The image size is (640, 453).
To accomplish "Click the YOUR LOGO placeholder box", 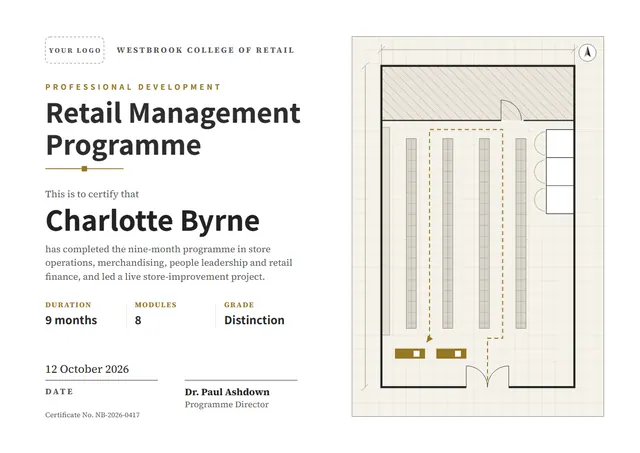I will (74, 50).
